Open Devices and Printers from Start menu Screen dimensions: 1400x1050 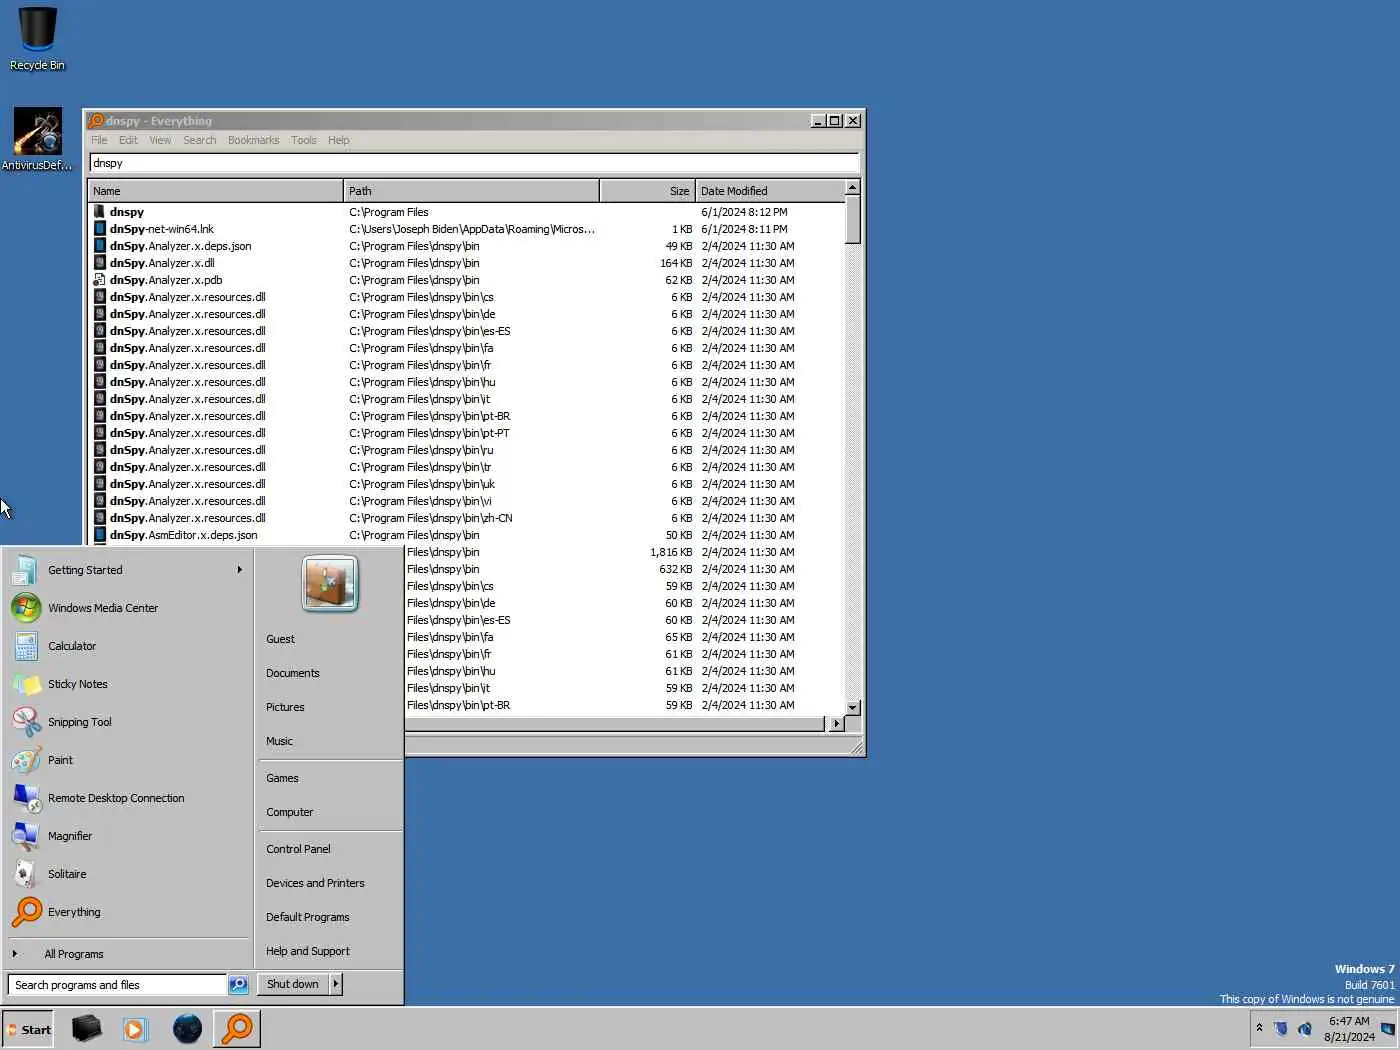[x=315, y=883]
